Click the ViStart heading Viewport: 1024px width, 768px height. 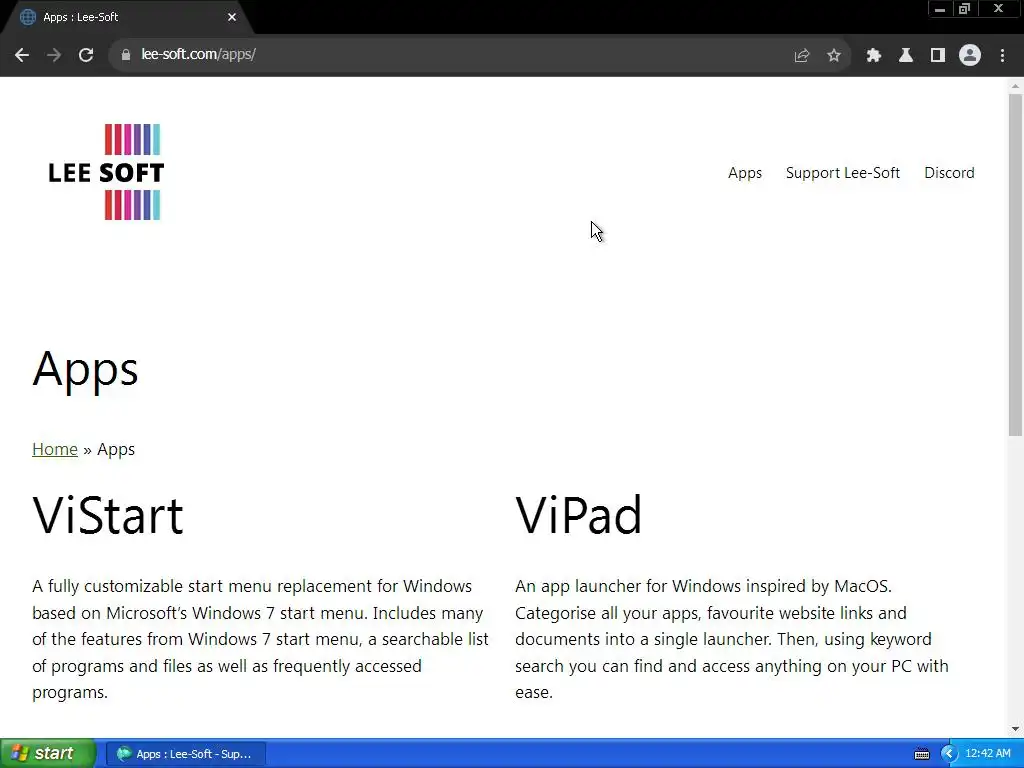(108, 516)
